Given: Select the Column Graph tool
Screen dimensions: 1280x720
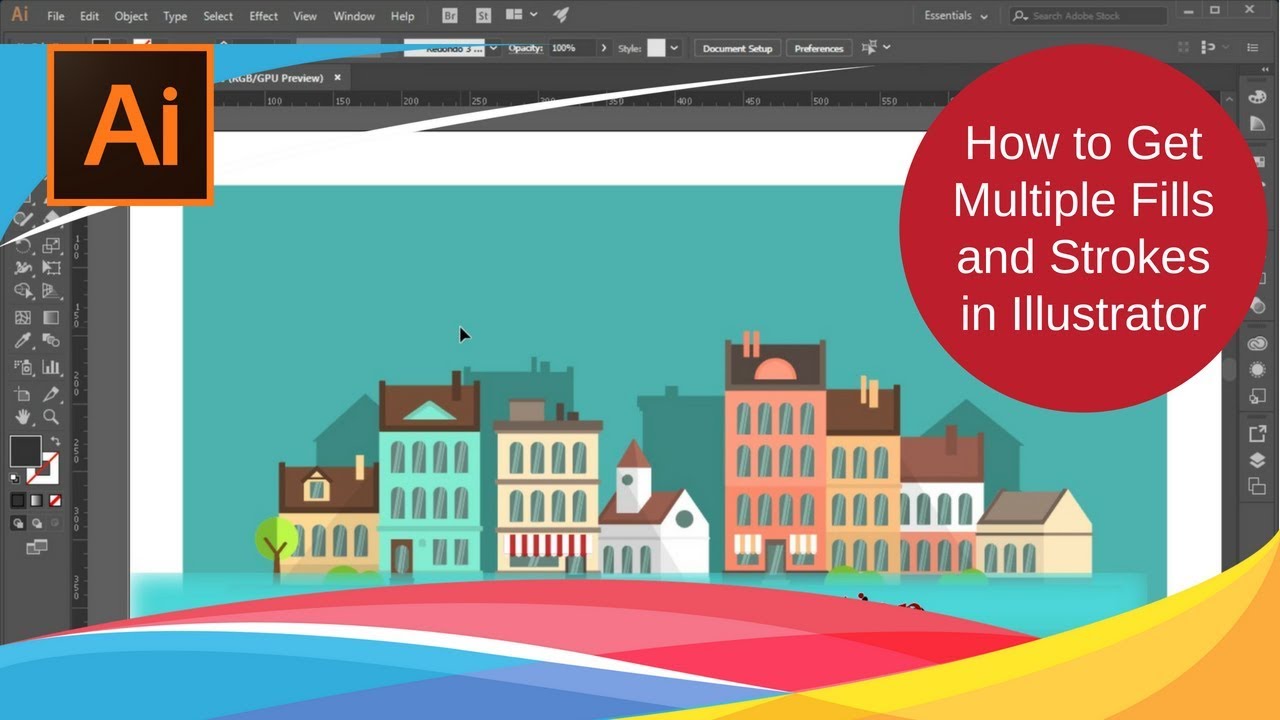Looking at the screenshot, I should pyautogui.click(x=51, y=367).
